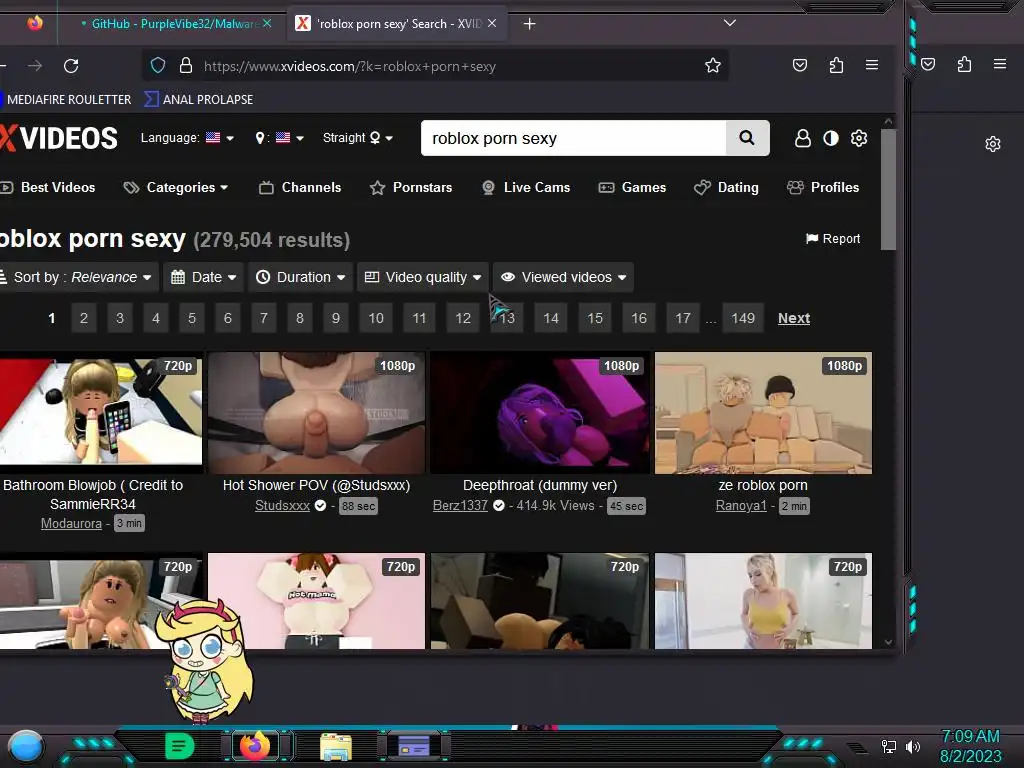Click the Firefox taskbar icon
The height and width of the screenshot is (768, 1024).
(x=255, y=746)
